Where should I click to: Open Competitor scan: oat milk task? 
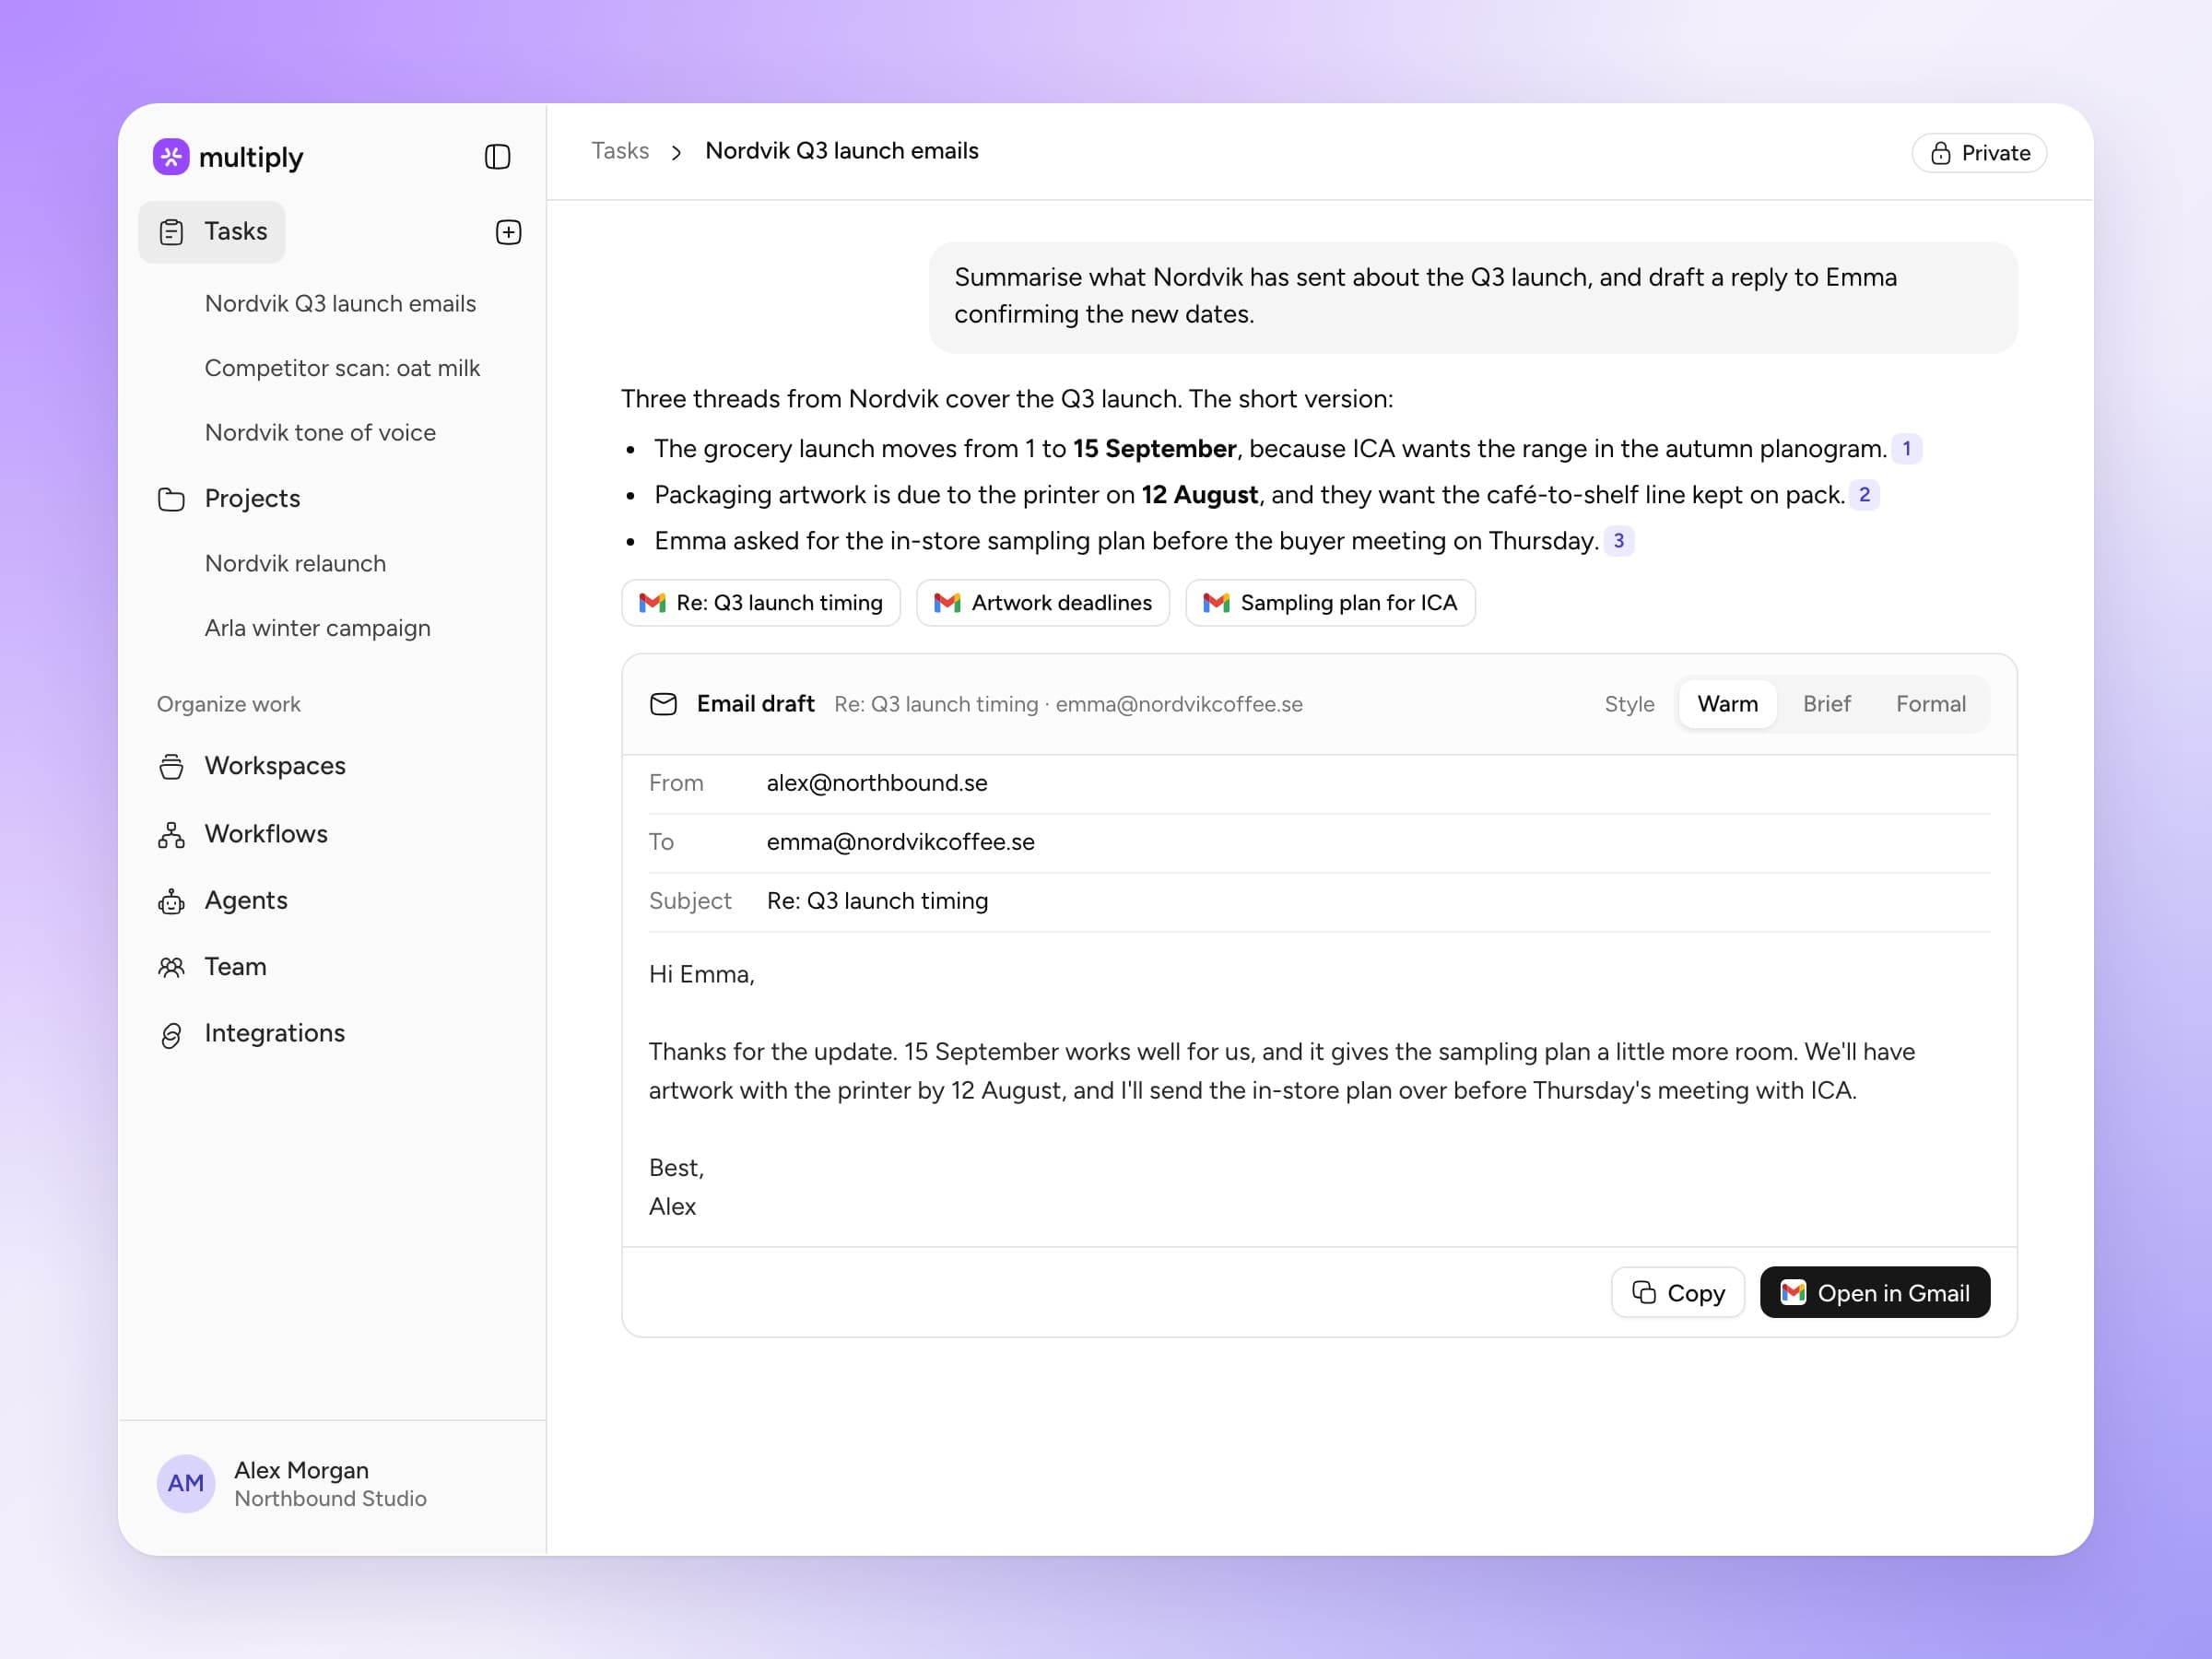coord(342,368)
